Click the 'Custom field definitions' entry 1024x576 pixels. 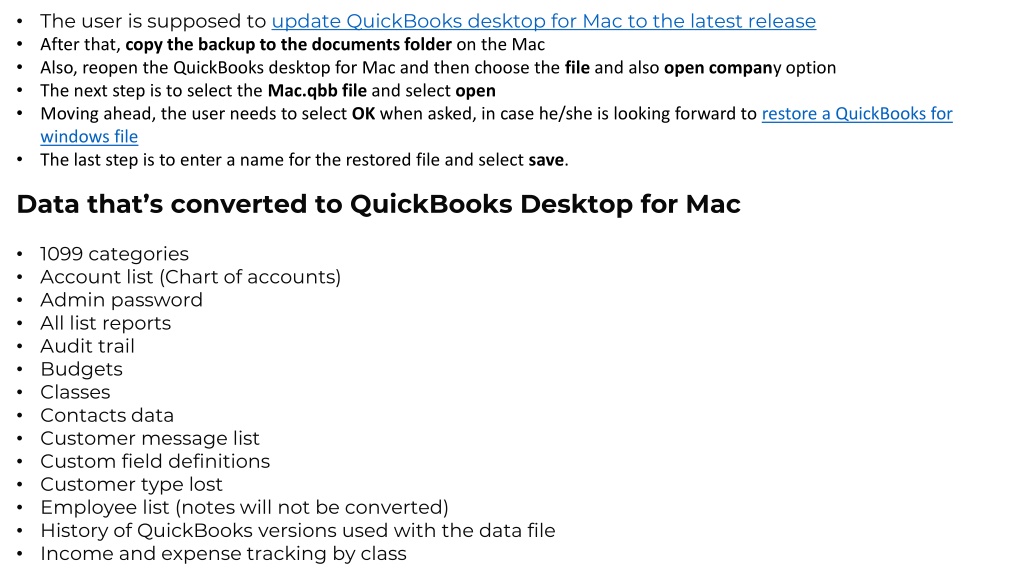click(x=155, y=461)
